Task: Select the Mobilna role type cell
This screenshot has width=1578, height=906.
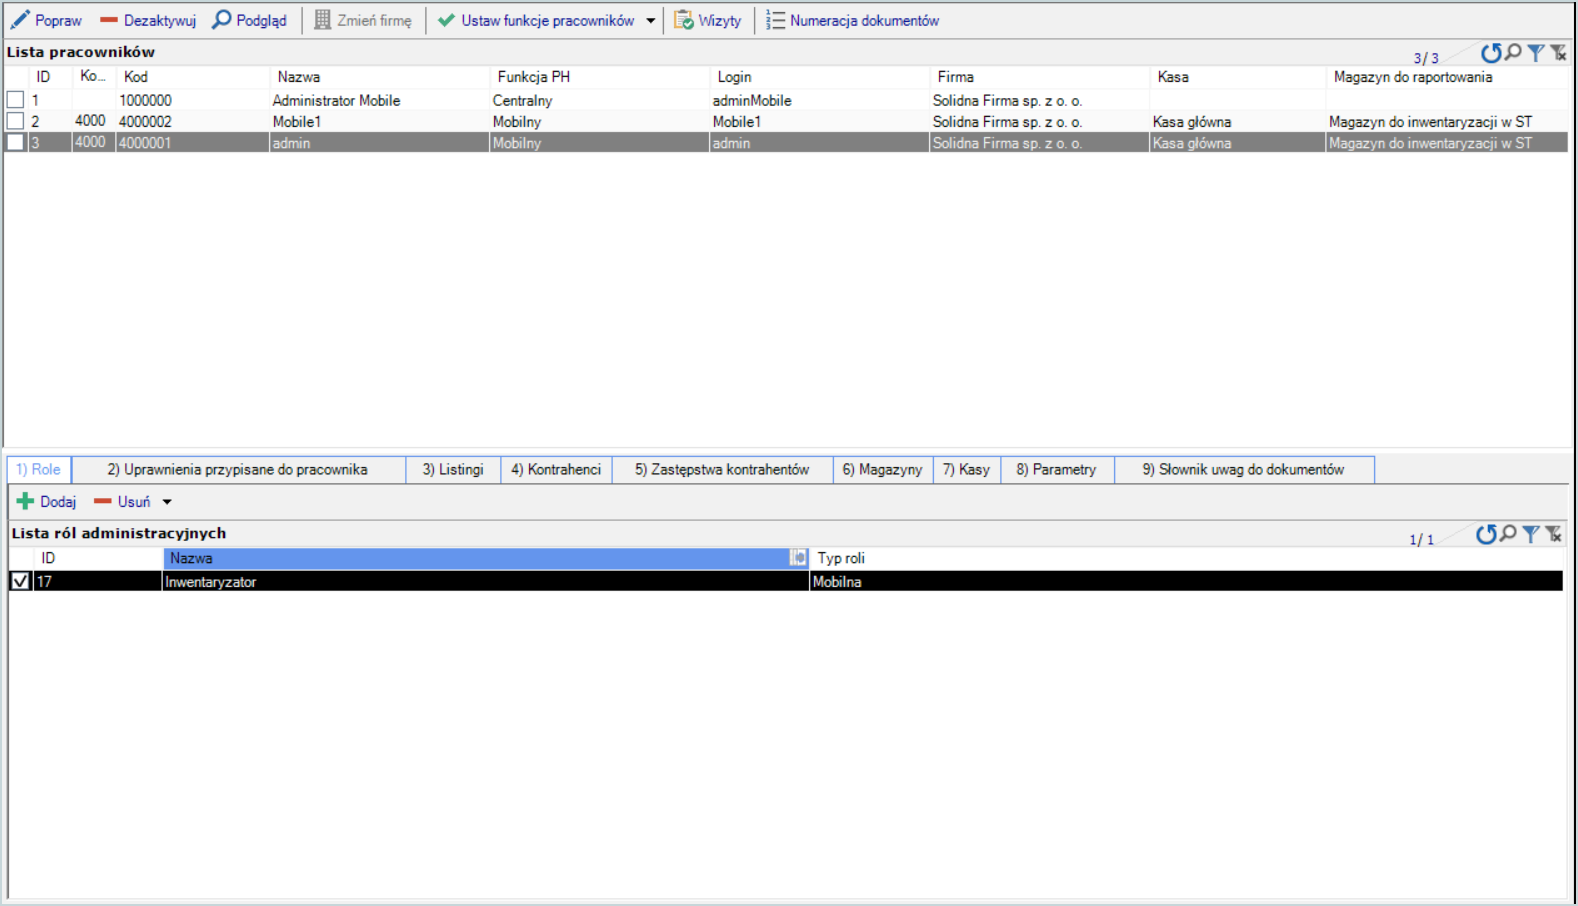Action: click(1186, 581)
